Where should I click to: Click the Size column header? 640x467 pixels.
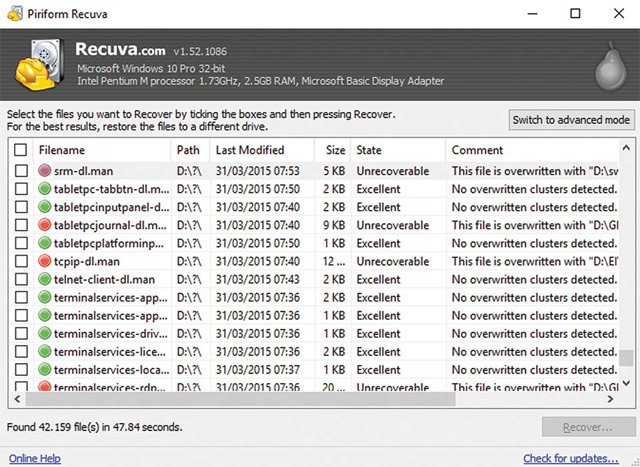coord(334,150)
